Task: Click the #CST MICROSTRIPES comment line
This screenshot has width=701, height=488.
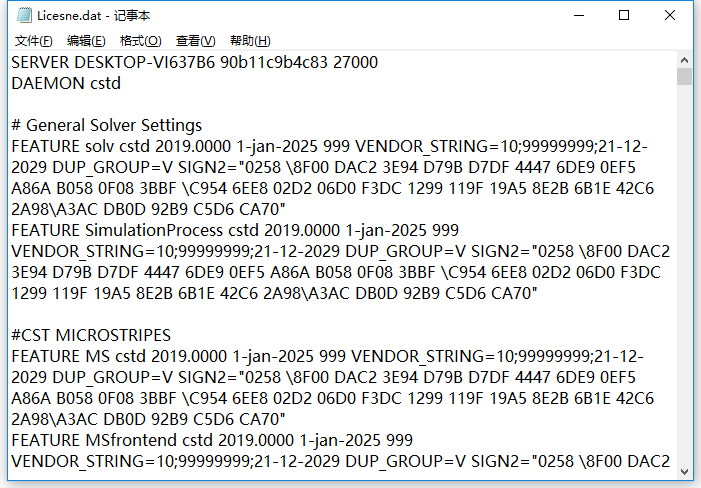Action: pyautogui.click(x=91, y=335)
